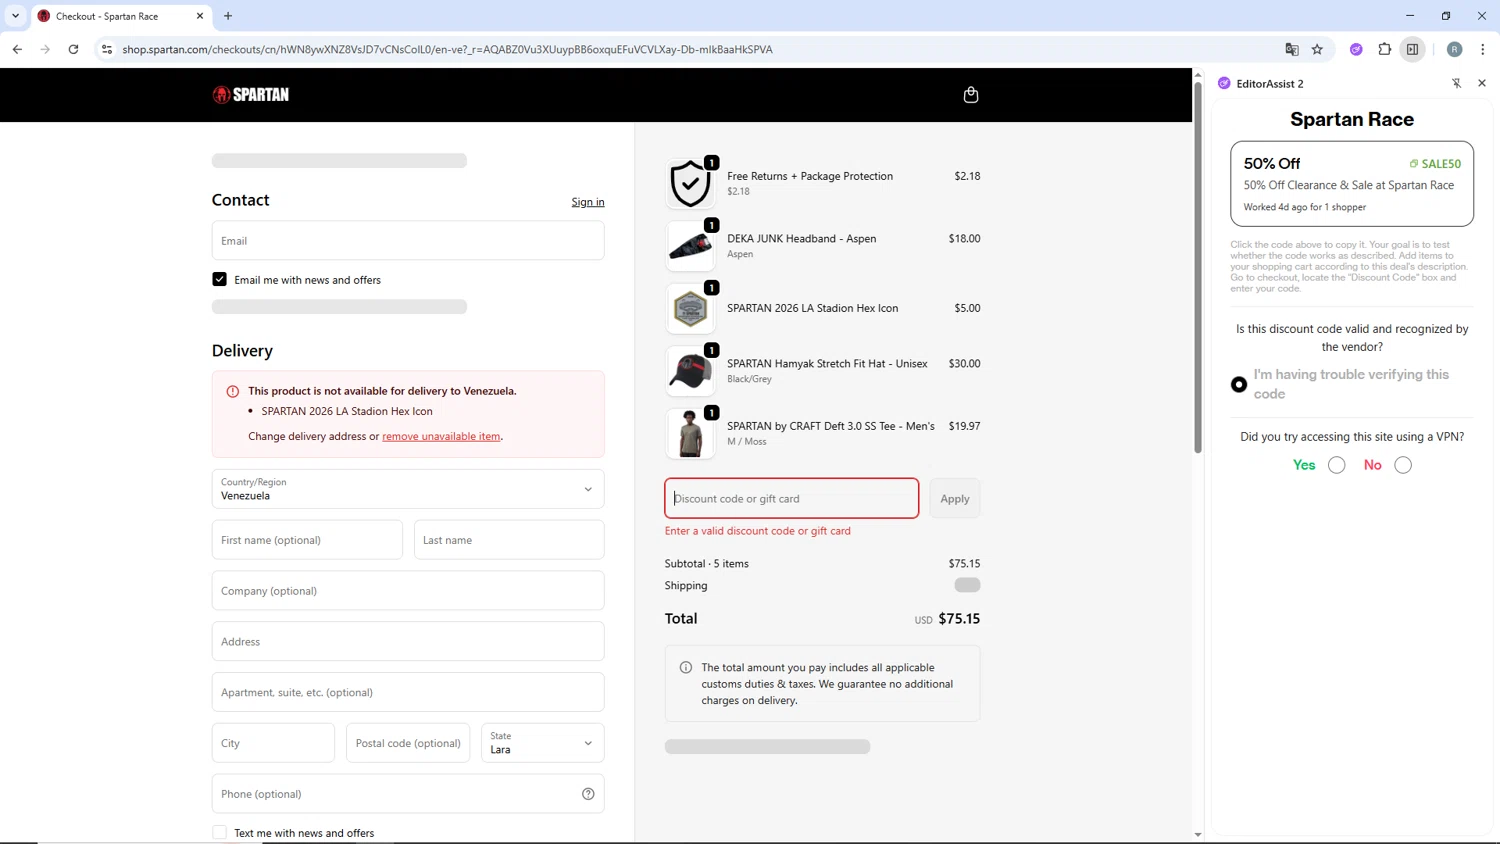
Task: Pin the EditorAssist 2 side panel
Action: pyautogui.click(x=1457, y=83)
